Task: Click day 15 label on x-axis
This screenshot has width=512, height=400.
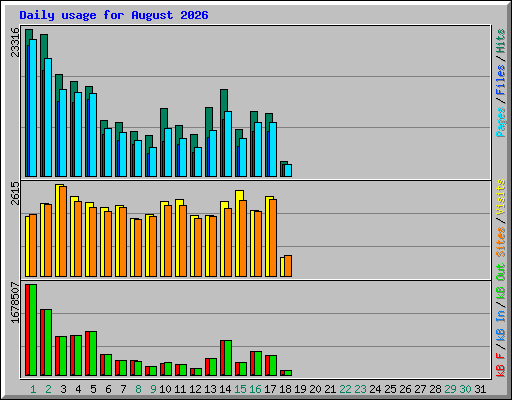Action: tap(240, 389)
